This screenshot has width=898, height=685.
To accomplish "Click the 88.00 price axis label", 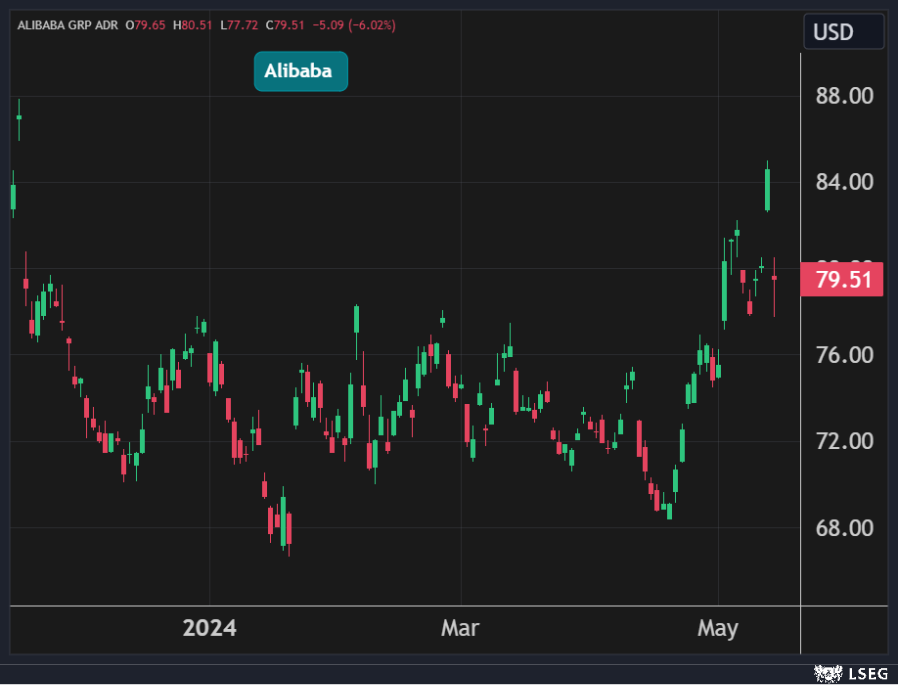I will 846,96.
